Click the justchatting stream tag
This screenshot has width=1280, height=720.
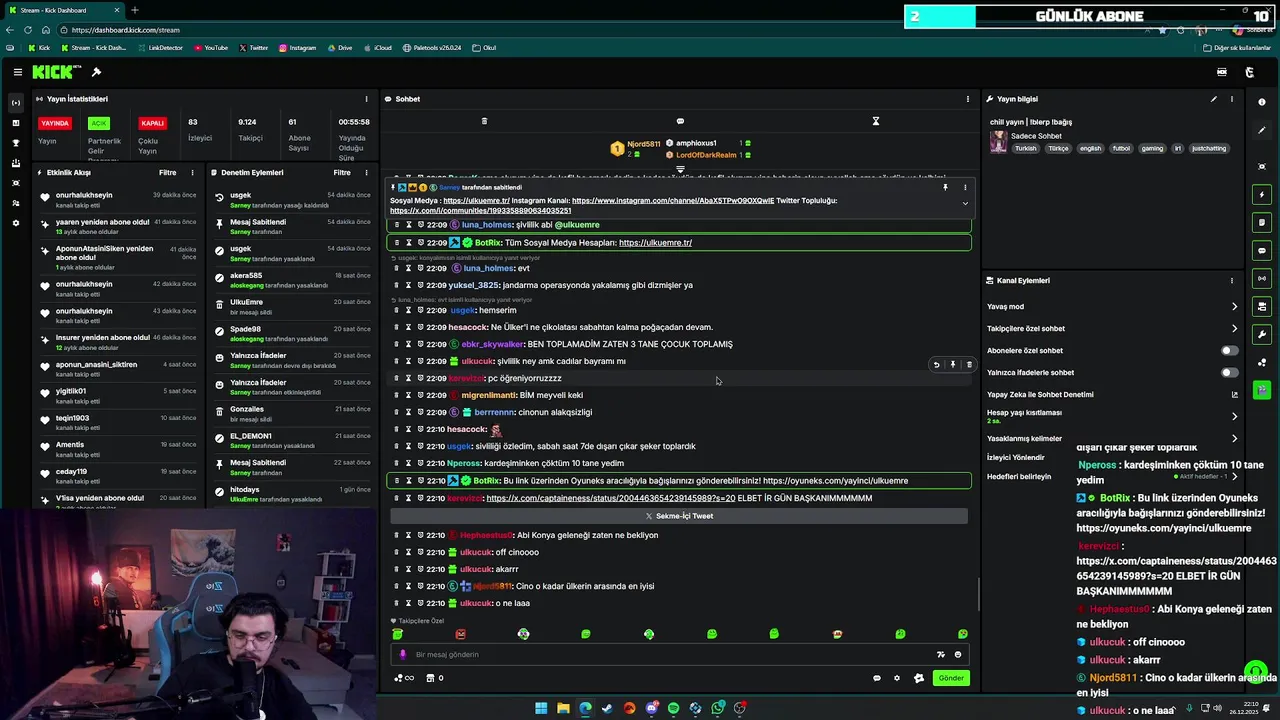pyautogui.click(x=1208, y=149)
